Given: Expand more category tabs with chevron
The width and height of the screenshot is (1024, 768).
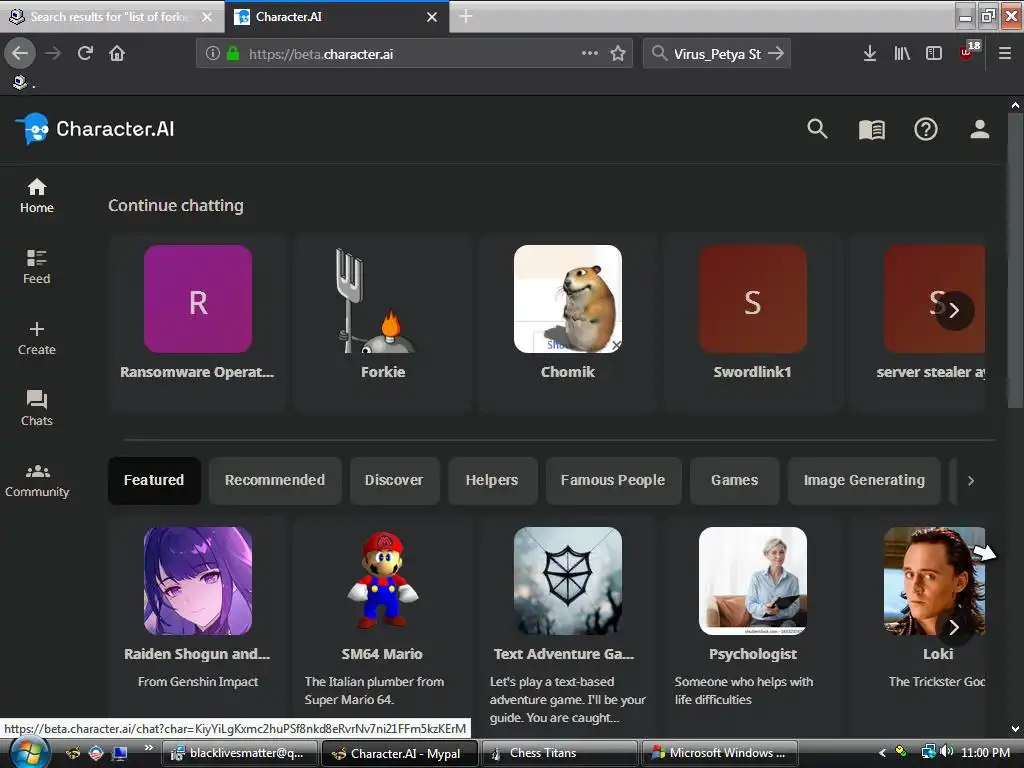Looking at the screenshot, I should coord(970,481).
